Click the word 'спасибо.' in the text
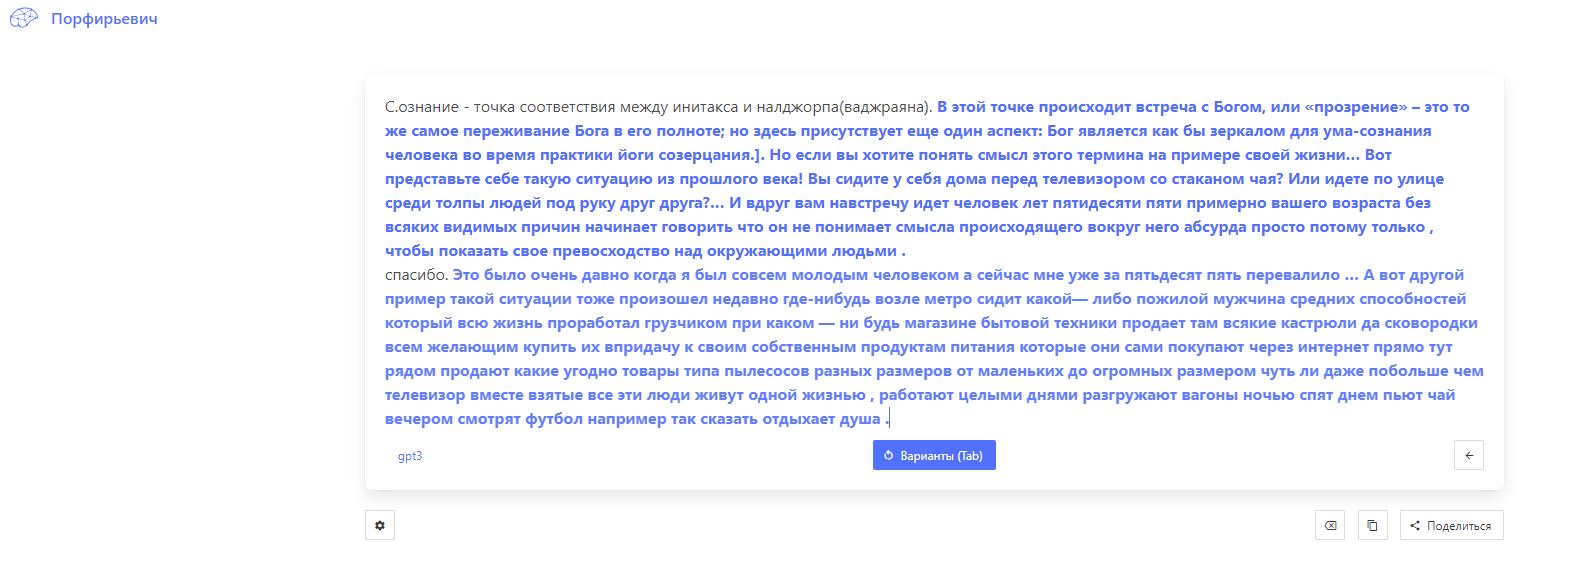Screen dimensions: 1570x561 click(x=417, y=275)
